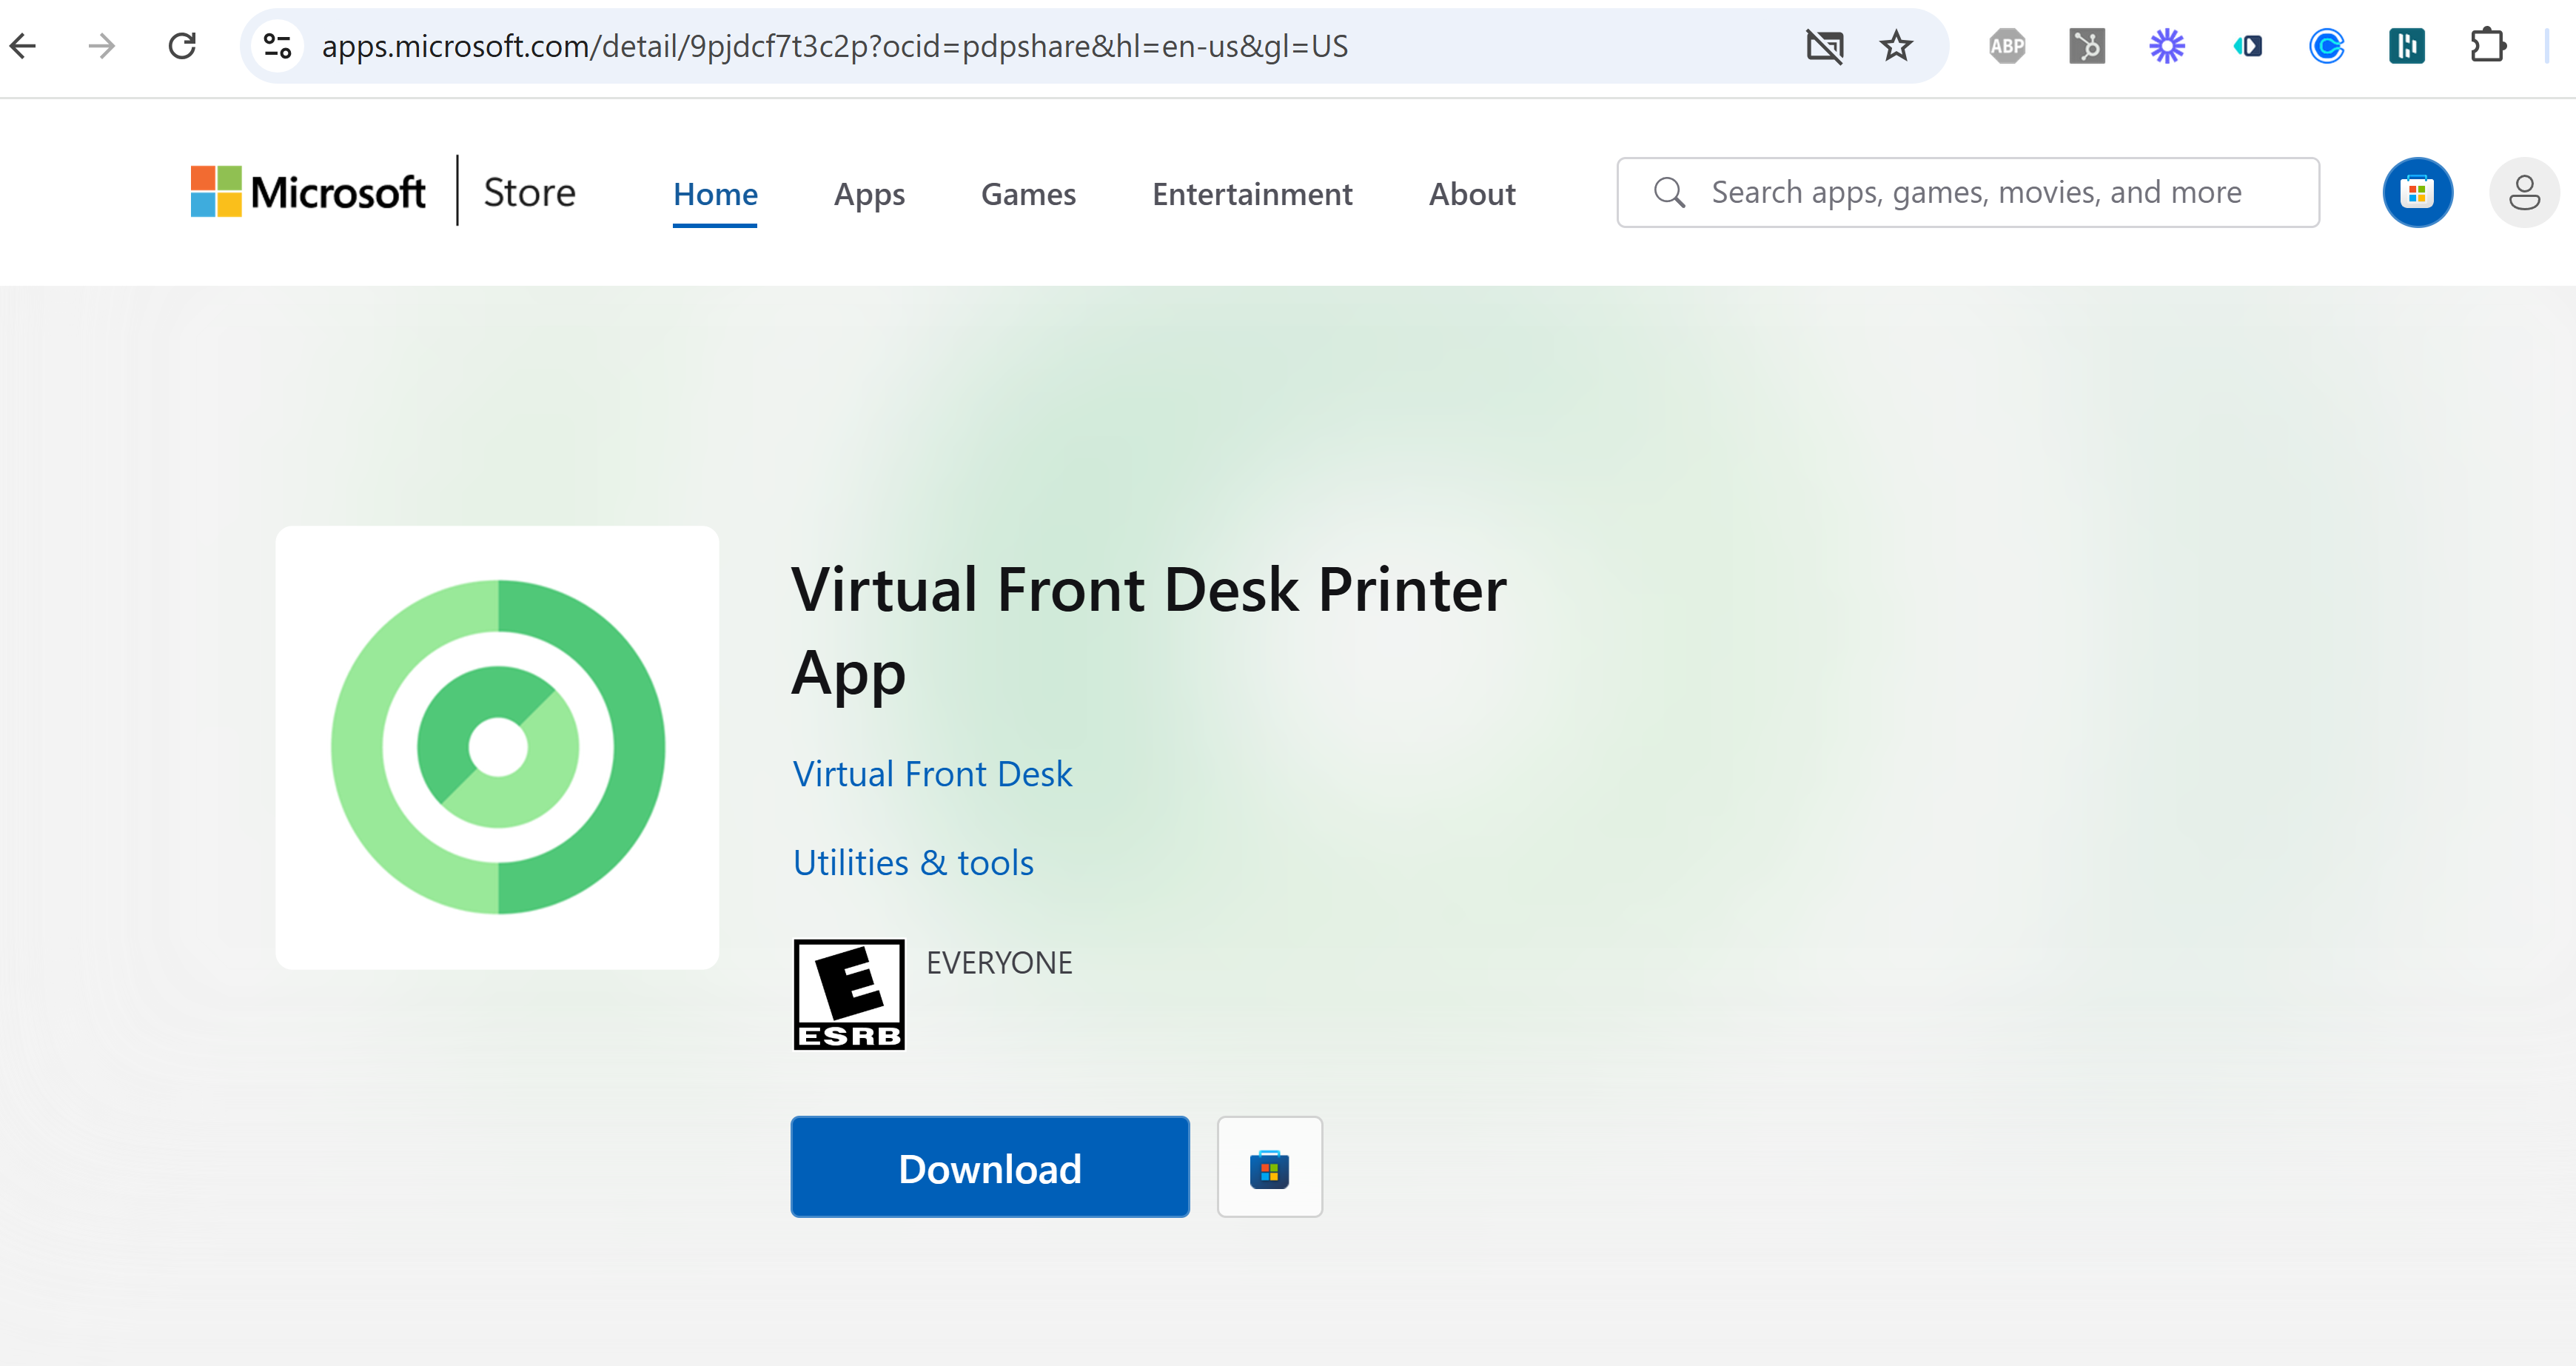
Task: Open the About tab
Action: click(x=1472, y=194)
